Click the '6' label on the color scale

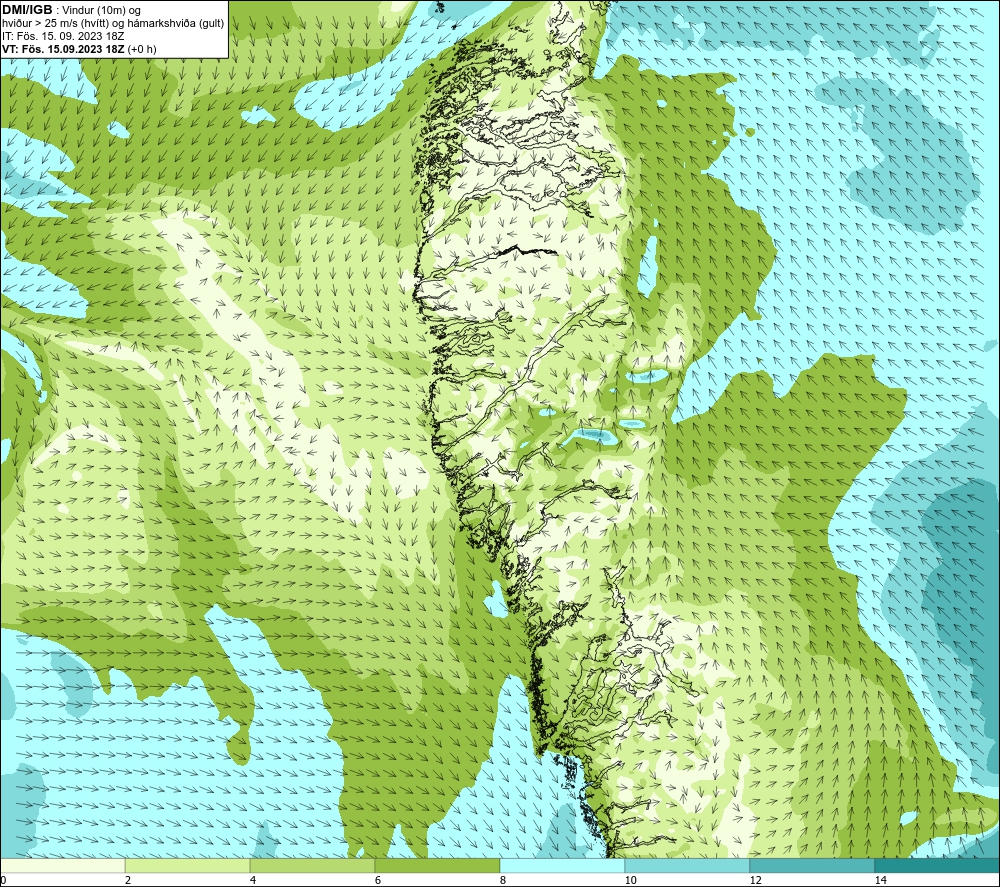pyautogui.click(x=378, y=880)
